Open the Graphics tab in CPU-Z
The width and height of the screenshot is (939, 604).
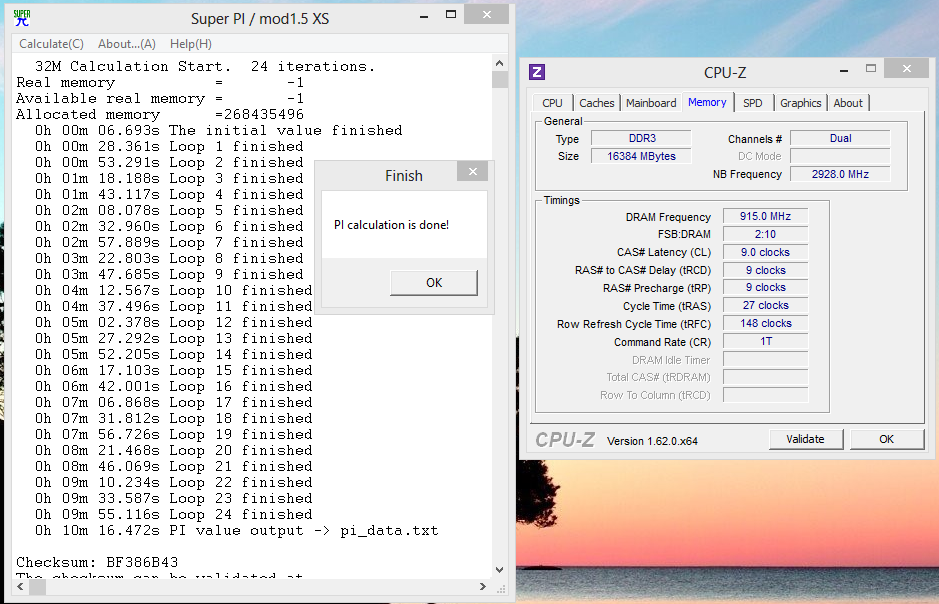[x=801, y=103]
